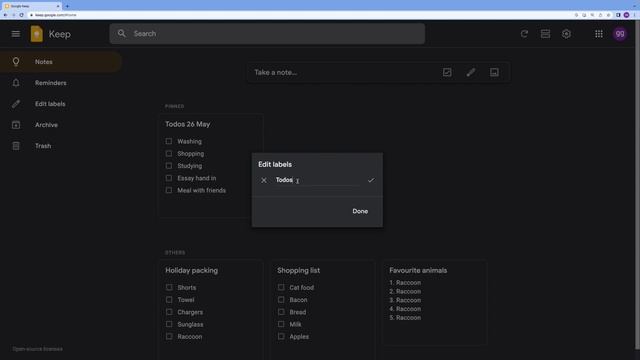
Task: Click the Edit labels pencil icon
Action: pos(16,104)
